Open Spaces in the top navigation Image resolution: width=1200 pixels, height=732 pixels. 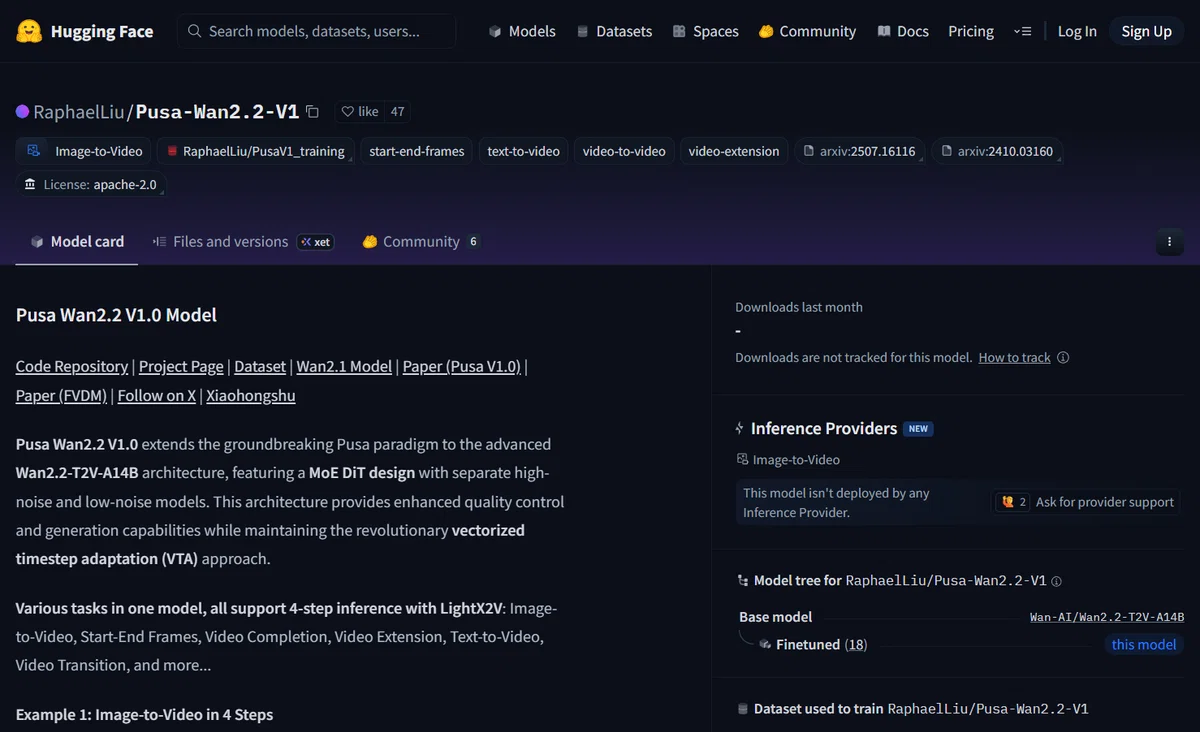pos(706,31)
